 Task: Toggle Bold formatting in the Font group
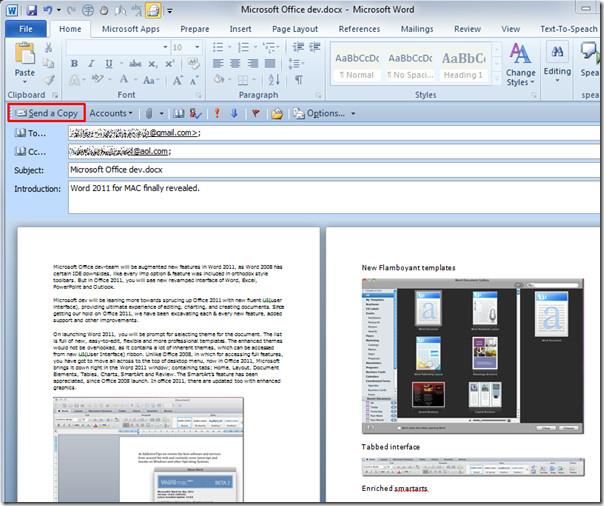[75, 65]
